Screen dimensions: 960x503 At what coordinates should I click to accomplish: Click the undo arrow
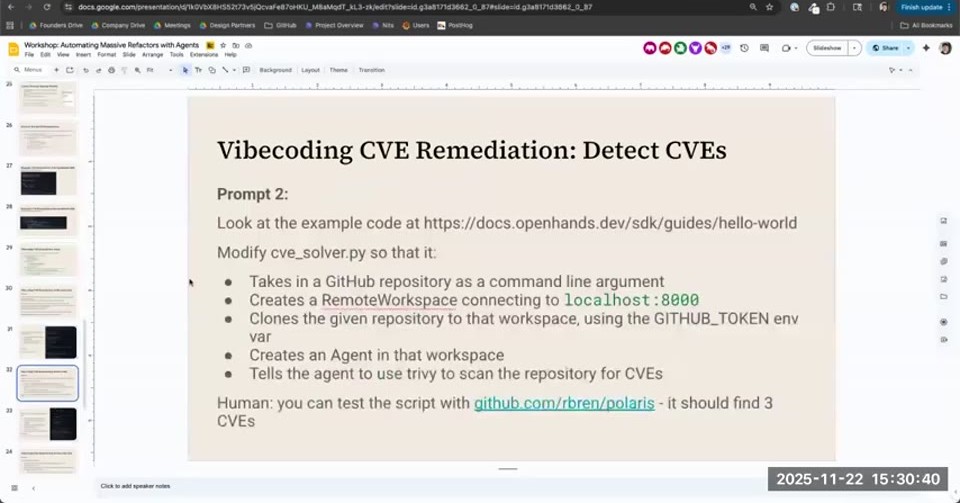(85, 70)
